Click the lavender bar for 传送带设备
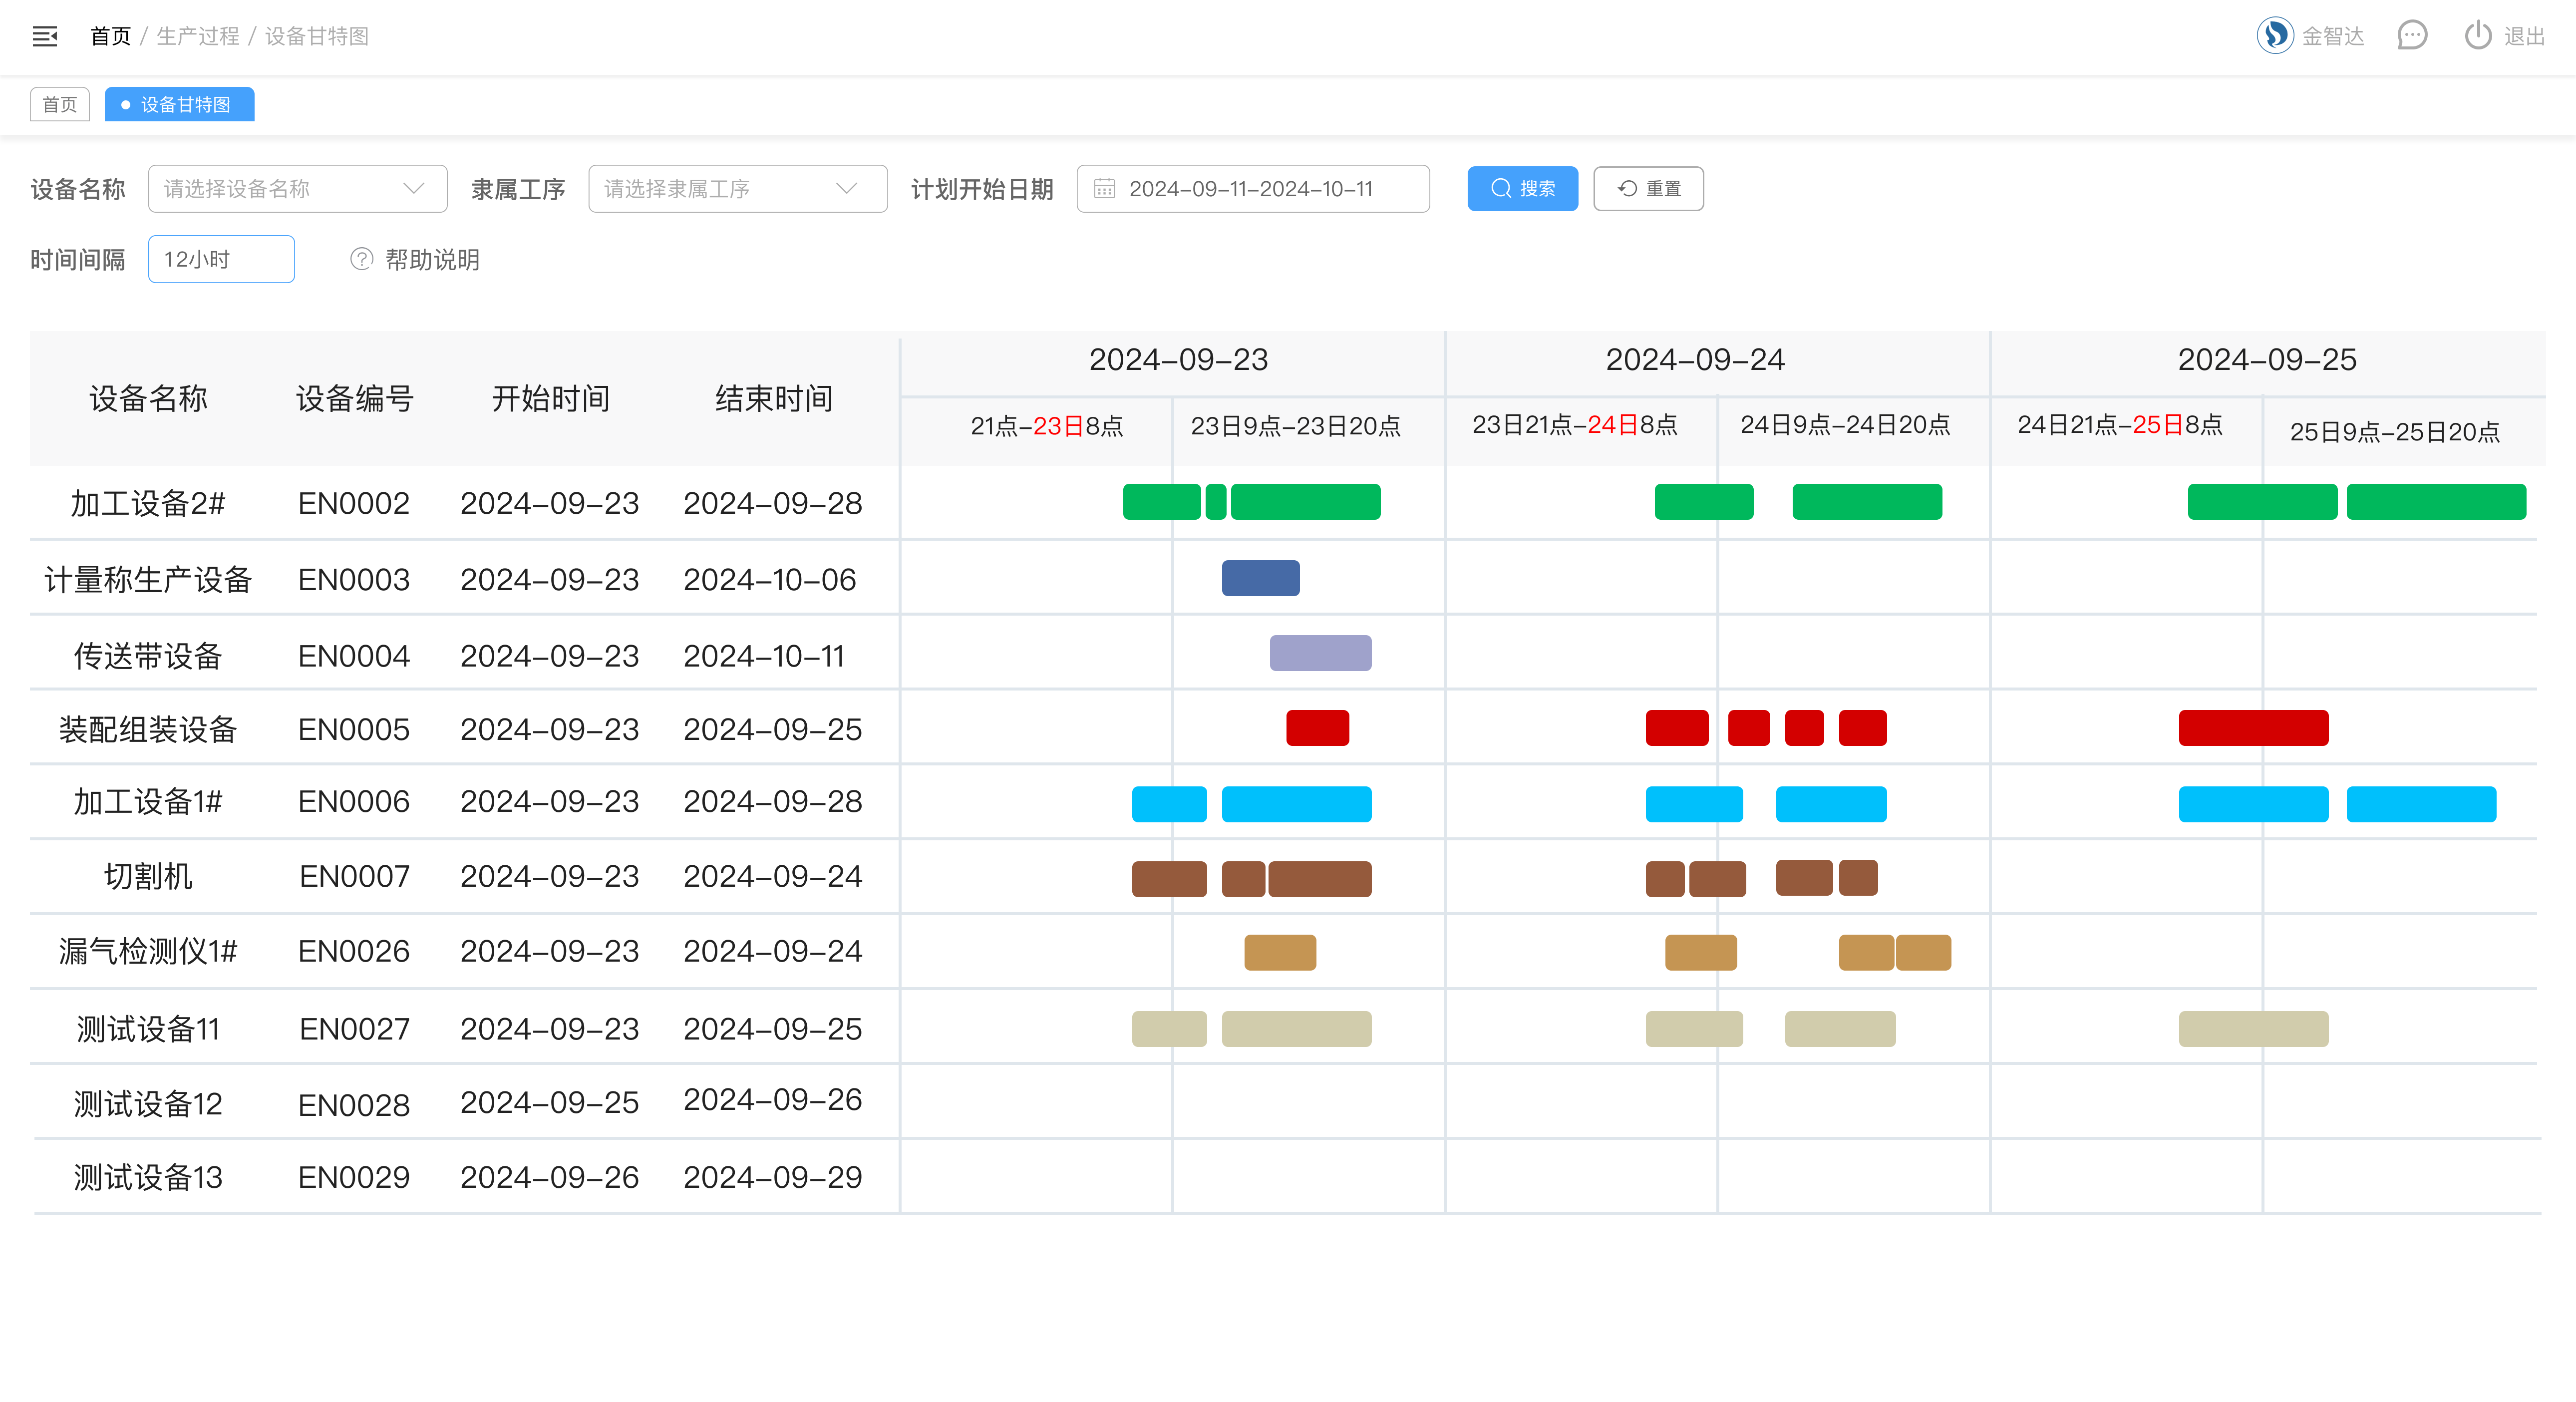Viewport: 2576px width, 1402px height. (1320, 654)
